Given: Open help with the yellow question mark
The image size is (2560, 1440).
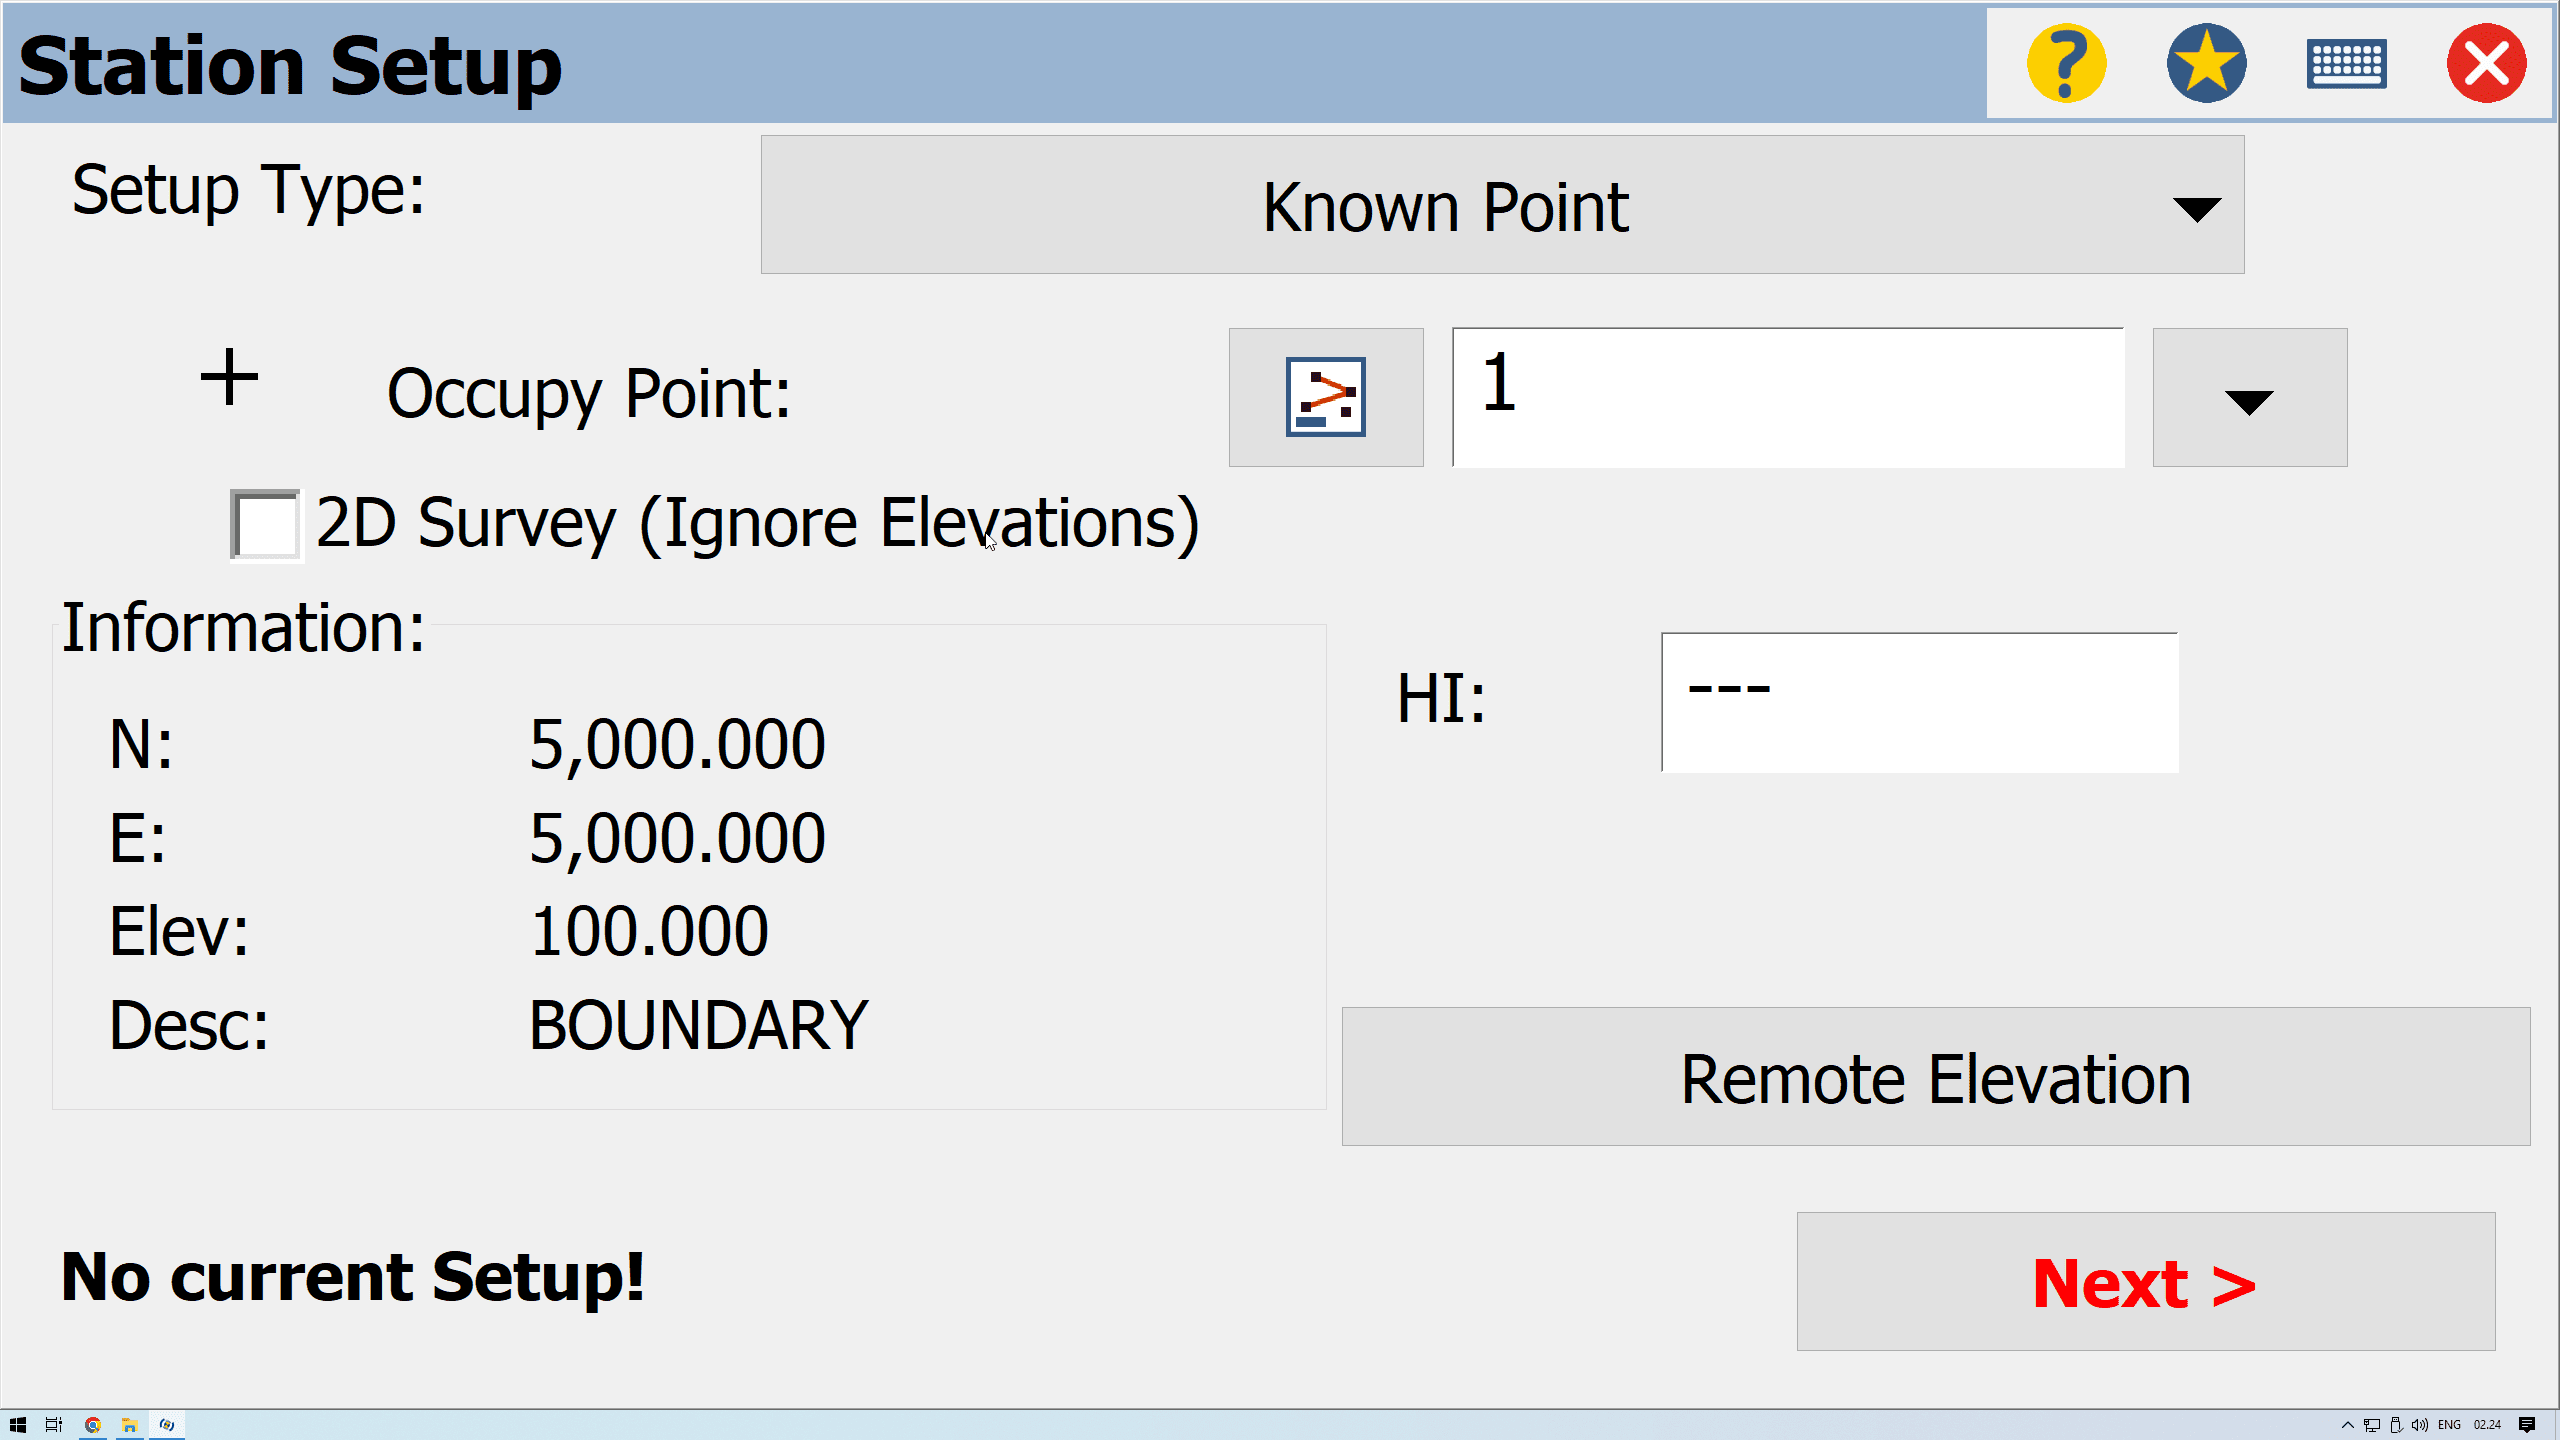Looking at the screenshot, I should pyautogui.click(x=2066, y=64).
